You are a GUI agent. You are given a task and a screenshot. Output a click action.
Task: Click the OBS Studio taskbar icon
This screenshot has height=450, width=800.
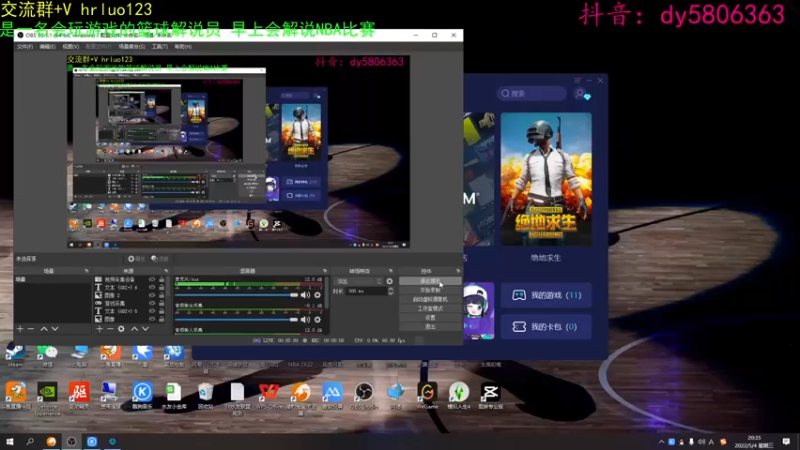tap(71, 442)
